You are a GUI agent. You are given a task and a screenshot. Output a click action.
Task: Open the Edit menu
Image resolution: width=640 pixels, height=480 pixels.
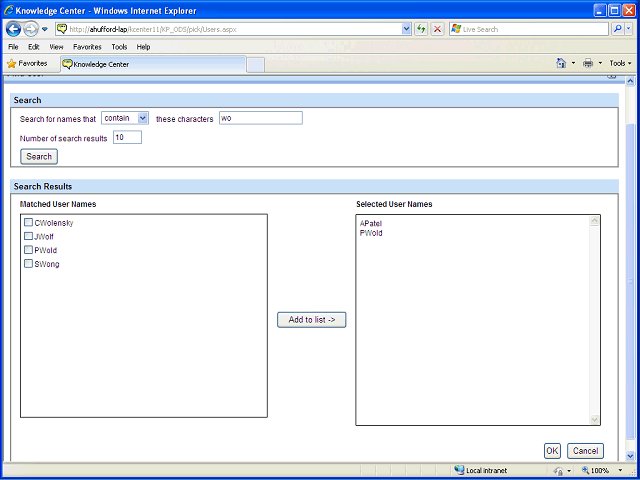click(x=33, y=47)
